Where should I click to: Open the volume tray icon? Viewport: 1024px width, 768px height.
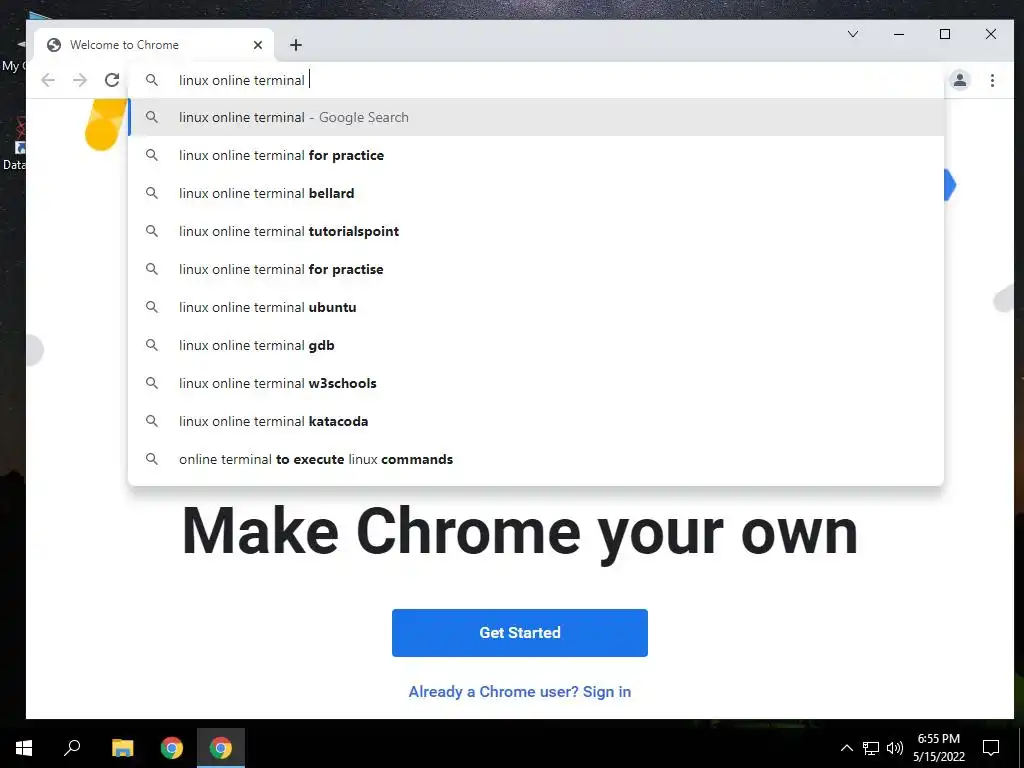895,748
